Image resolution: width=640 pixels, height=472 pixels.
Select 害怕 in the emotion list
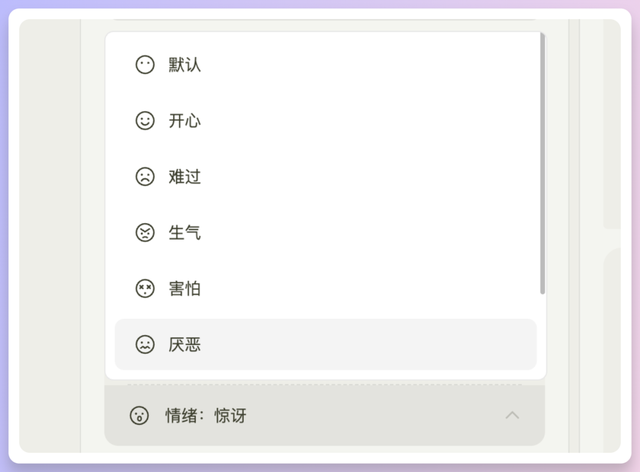185,289
